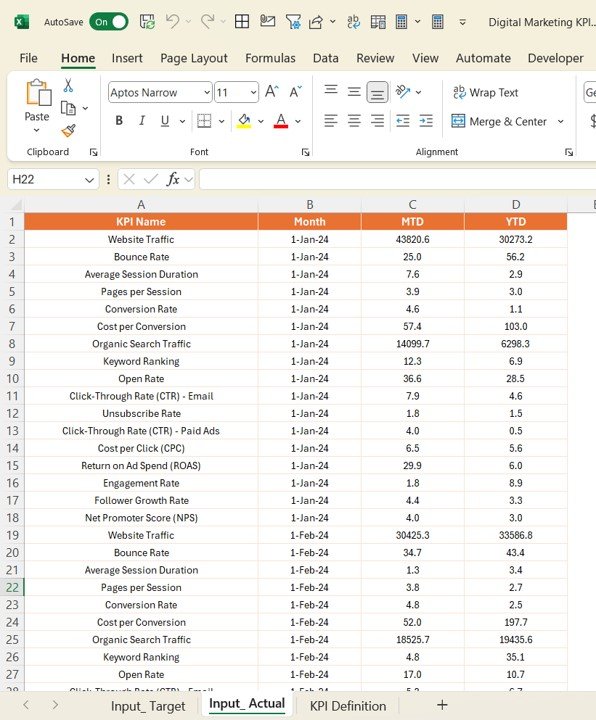Apply the Center horizontal alignment icon

pos(354,121)
